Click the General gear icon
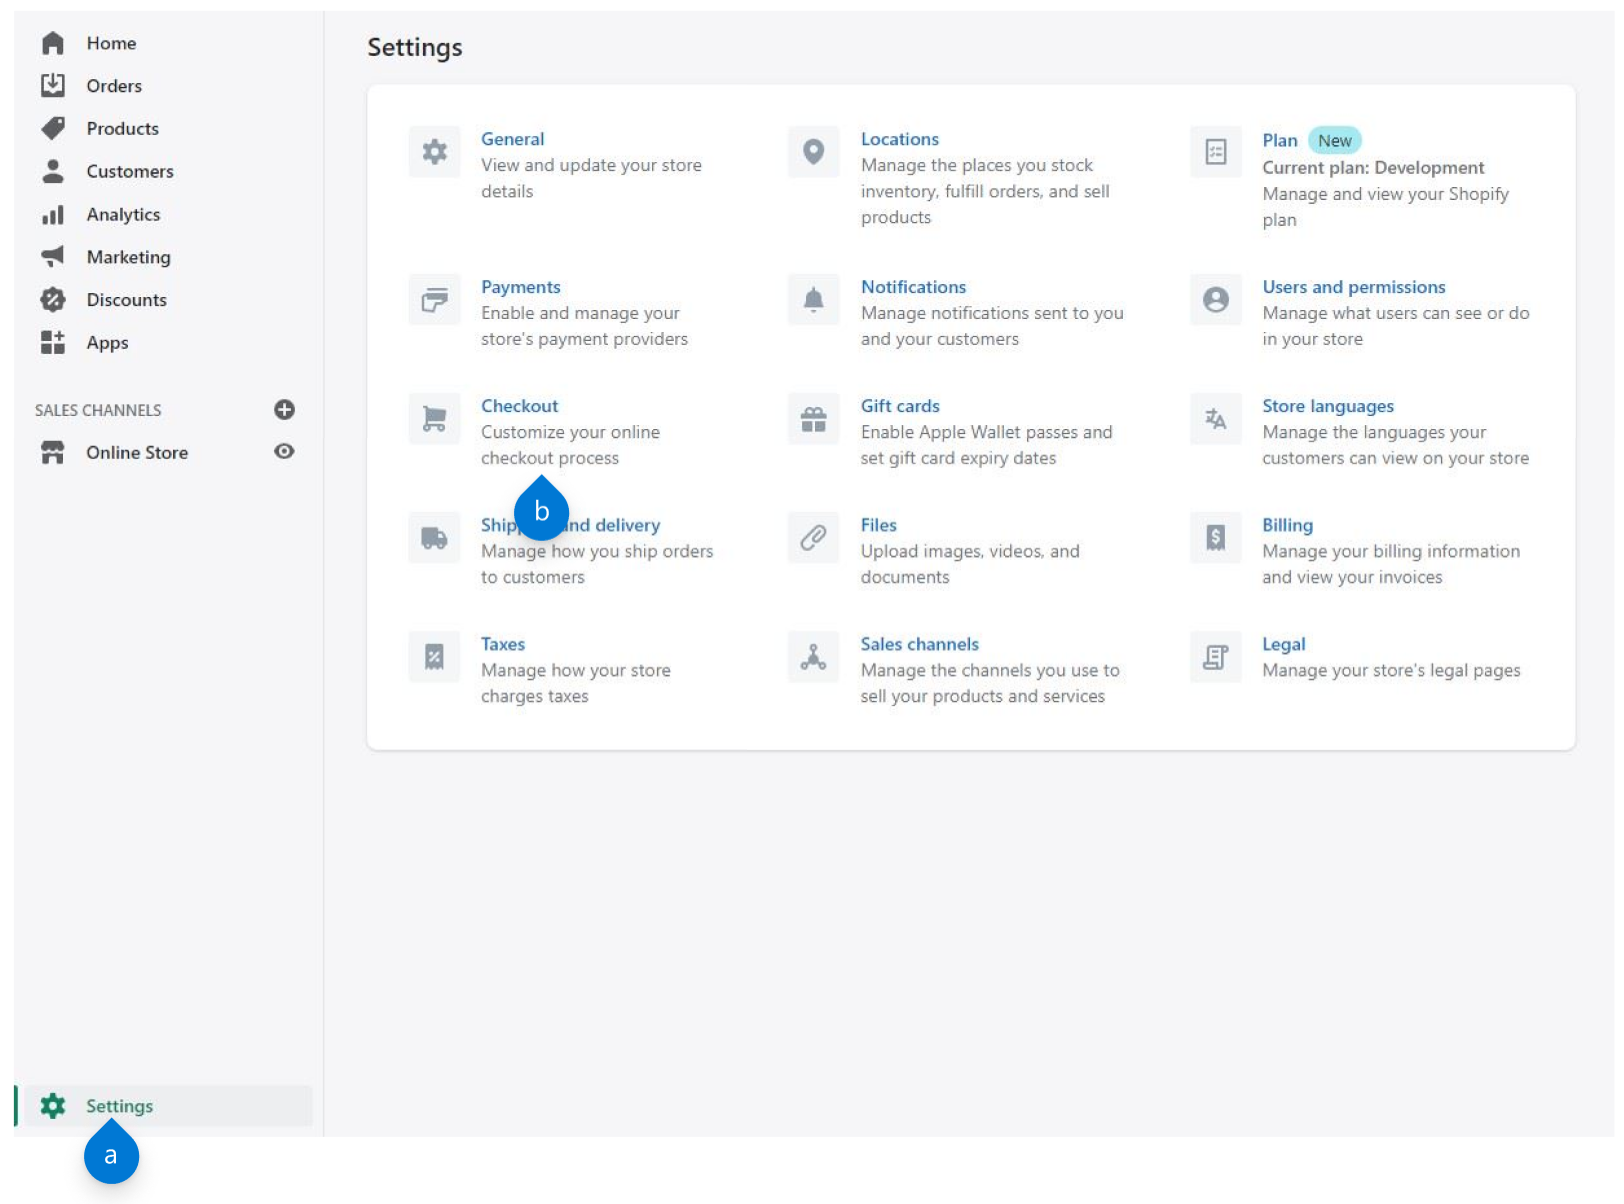1624x1204 pixels. (x=434, y=152)
